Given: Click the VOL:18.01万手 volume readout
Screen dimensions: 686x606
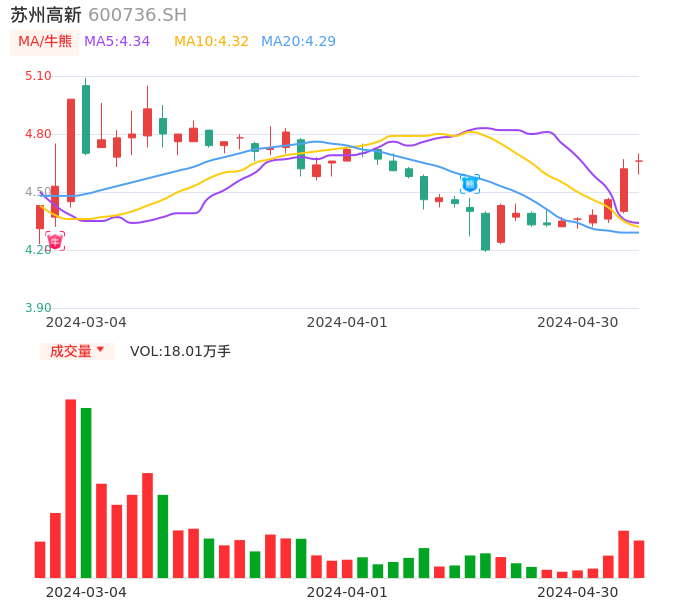Looking at the screenshot, I should 180,351.
